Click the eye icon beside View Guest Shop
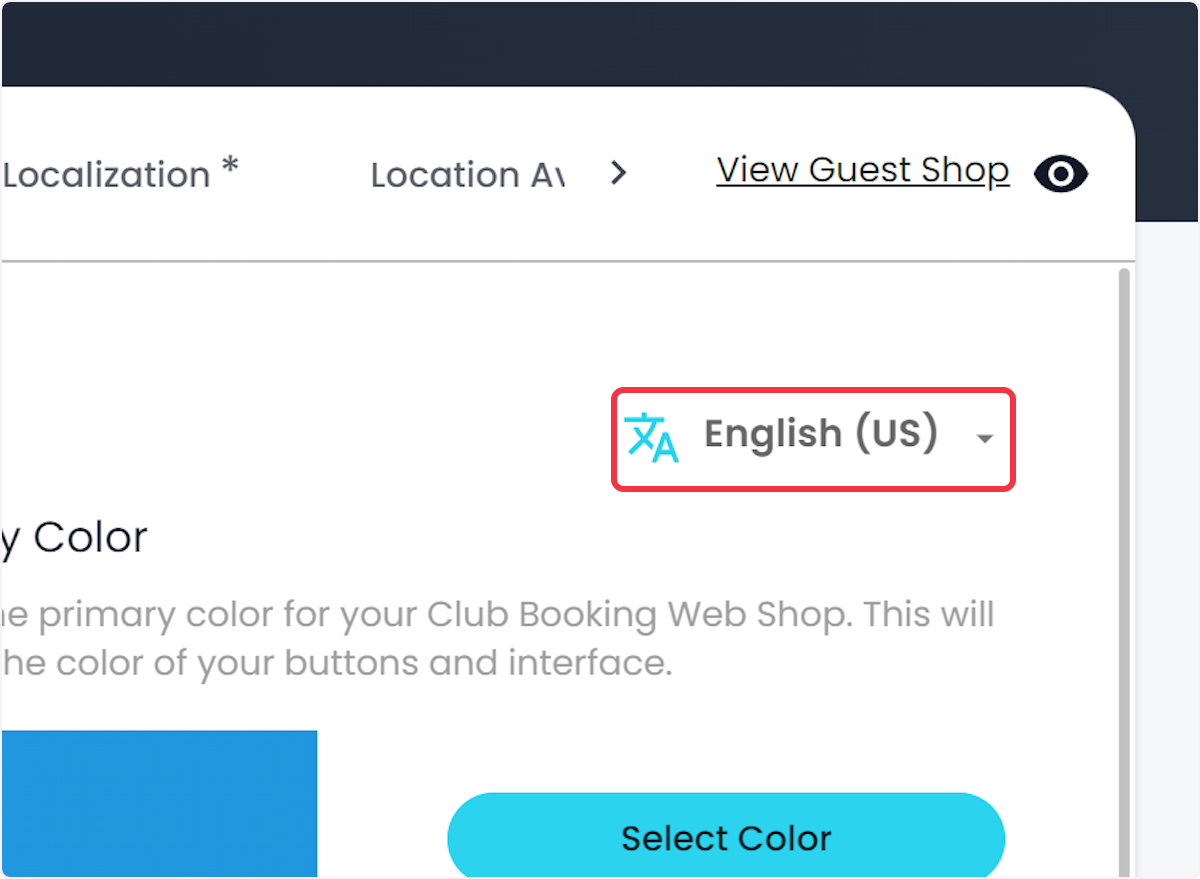 pos(1061,174)
